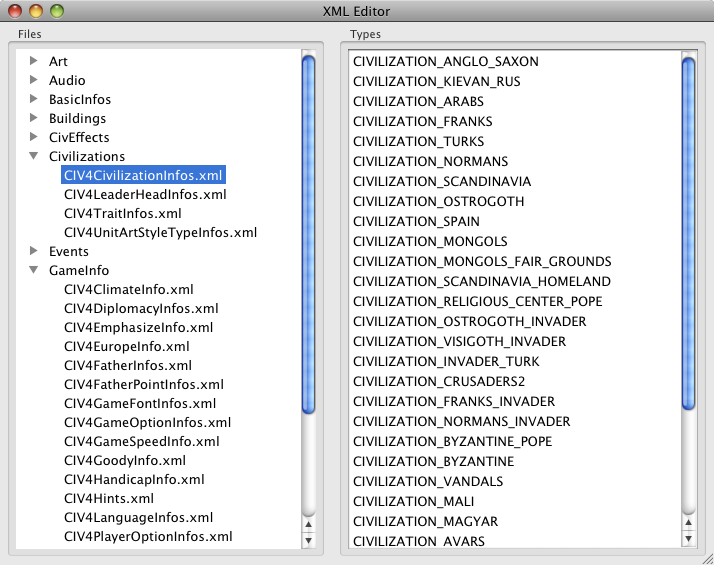Screen dimensions: 714x565
Task: Select CIVILIZATION_VANDALS type
Action: [428, 482]
